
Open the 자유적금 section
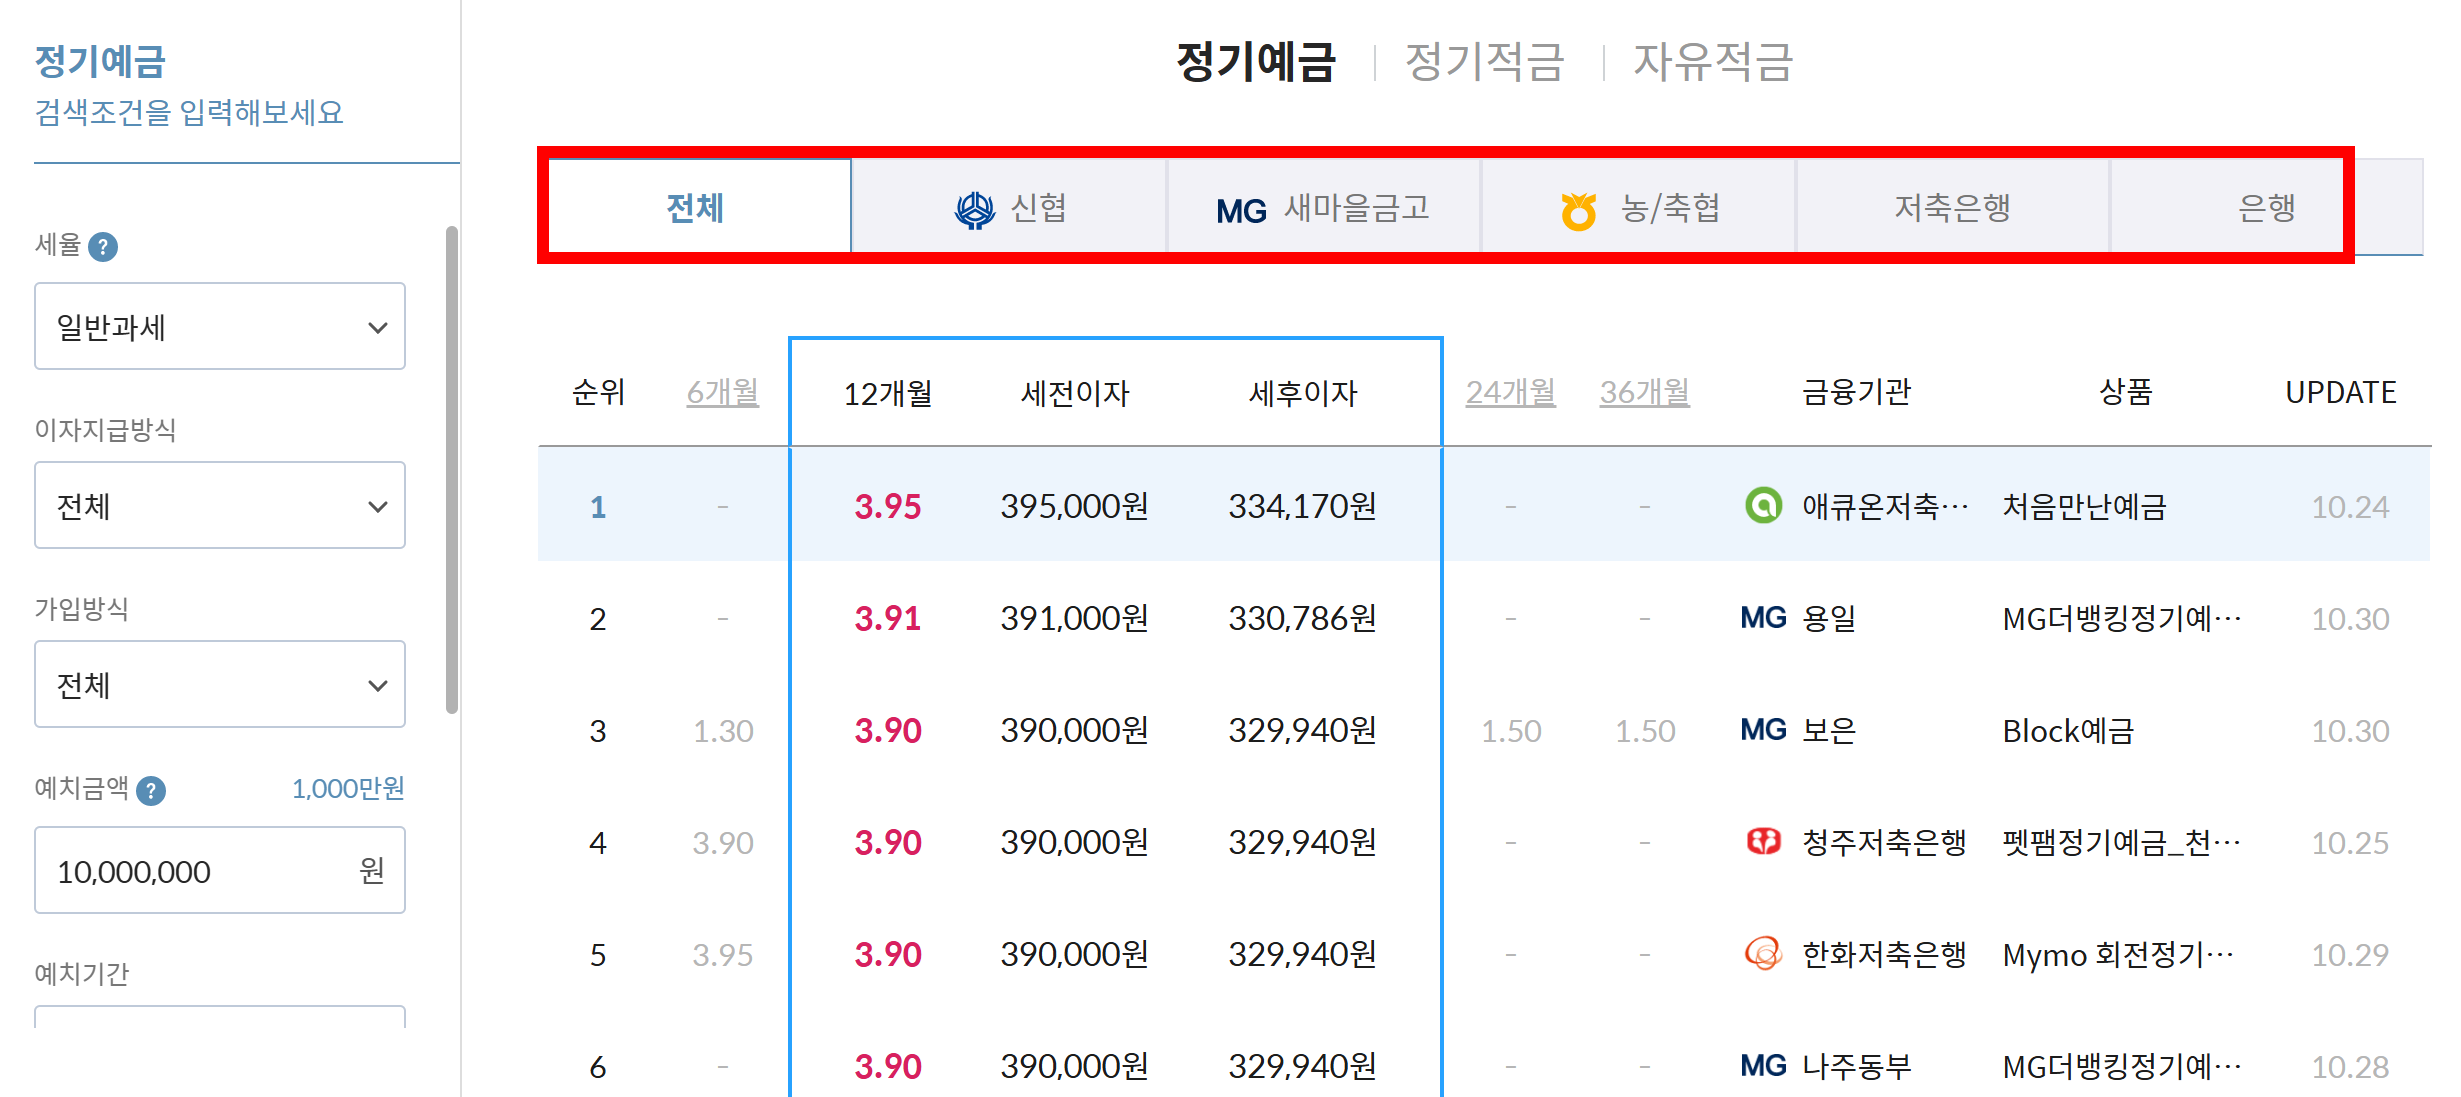1713,62
